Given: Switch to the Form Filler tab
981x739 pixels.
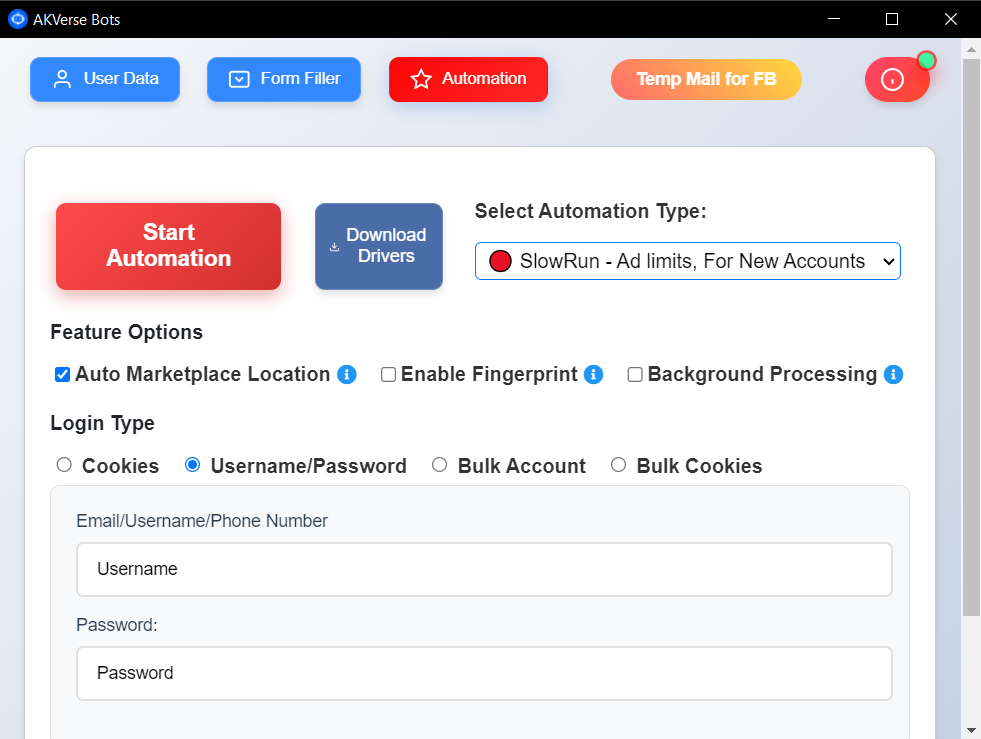Looking at the screenshot, I should point(284,79).
